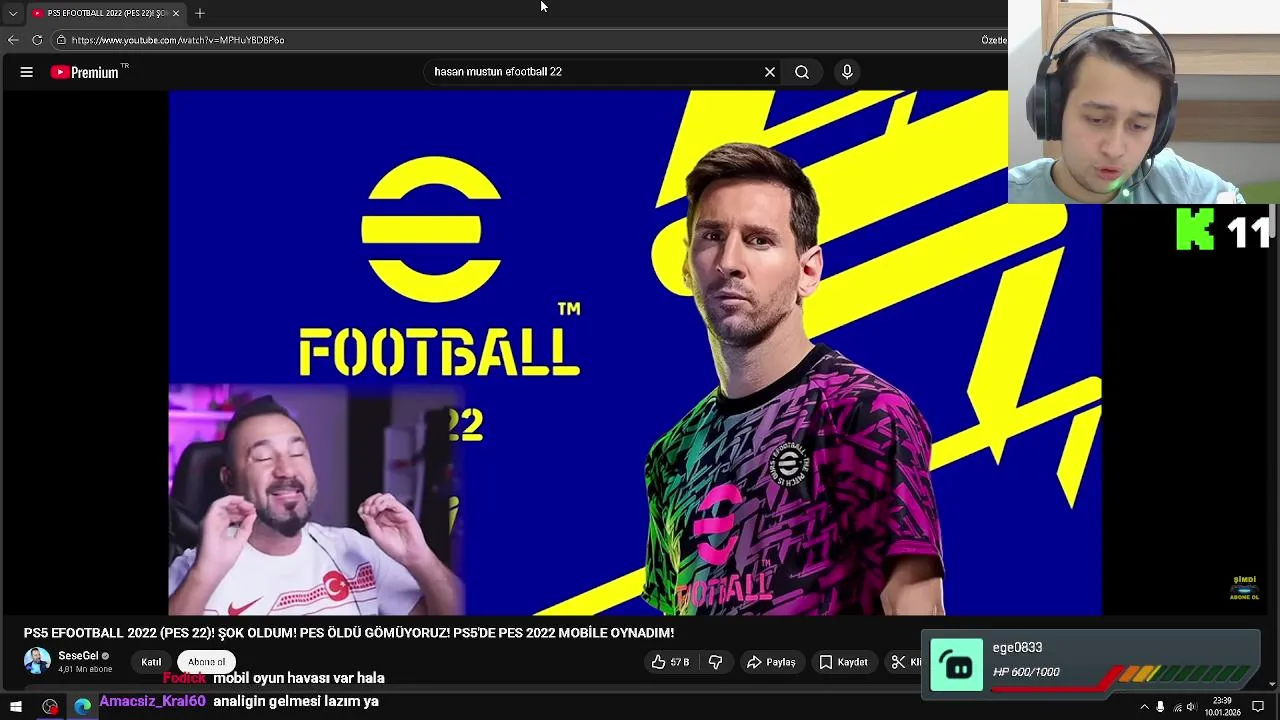Dislike the video
The image size is (1280, 720).
point(715,662)
